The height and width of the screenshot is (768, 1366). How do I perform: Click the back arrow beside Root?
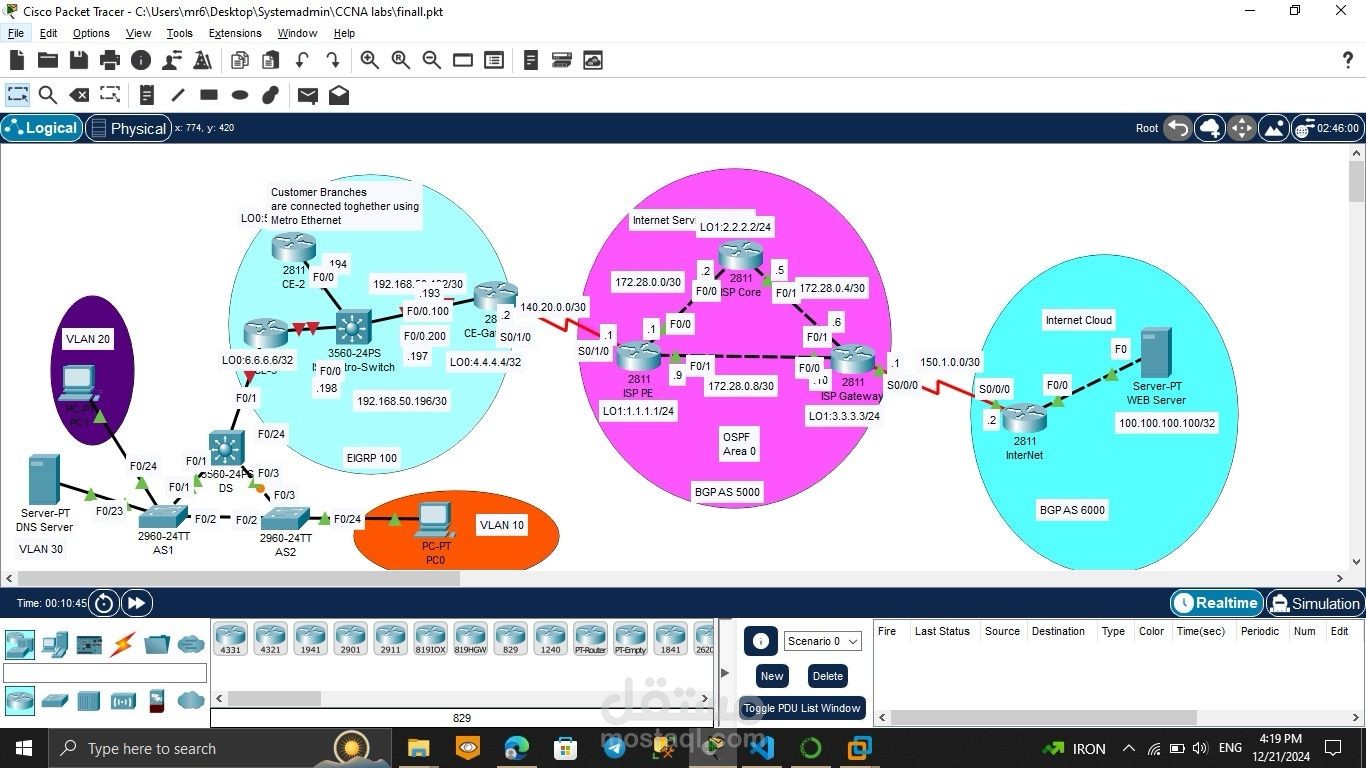pos(1179,128)
